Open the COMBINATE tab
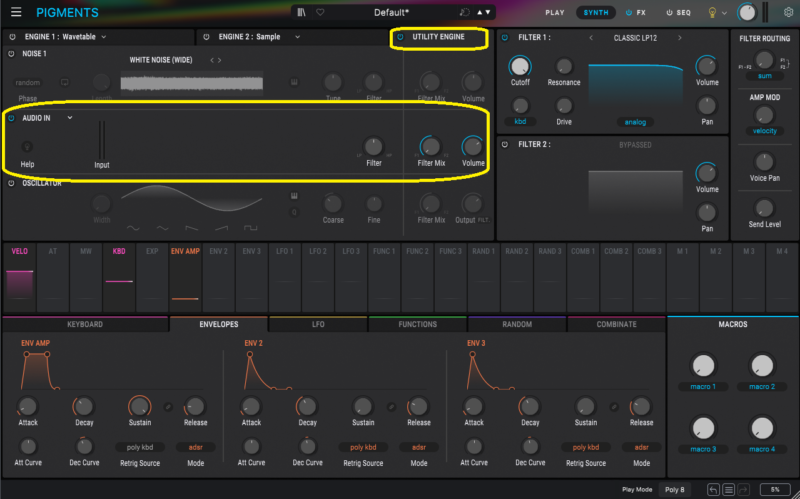Screen dimensions: 800x499 [x=616, y=324]
